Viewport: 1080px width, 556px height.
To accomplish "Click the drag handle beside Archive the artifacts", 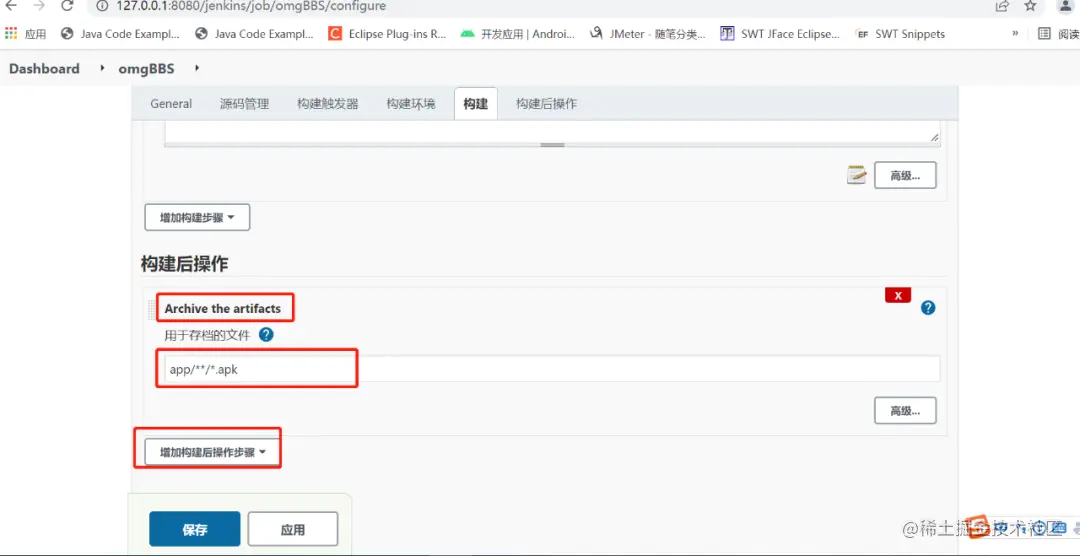I will click(x=152, y=309).
